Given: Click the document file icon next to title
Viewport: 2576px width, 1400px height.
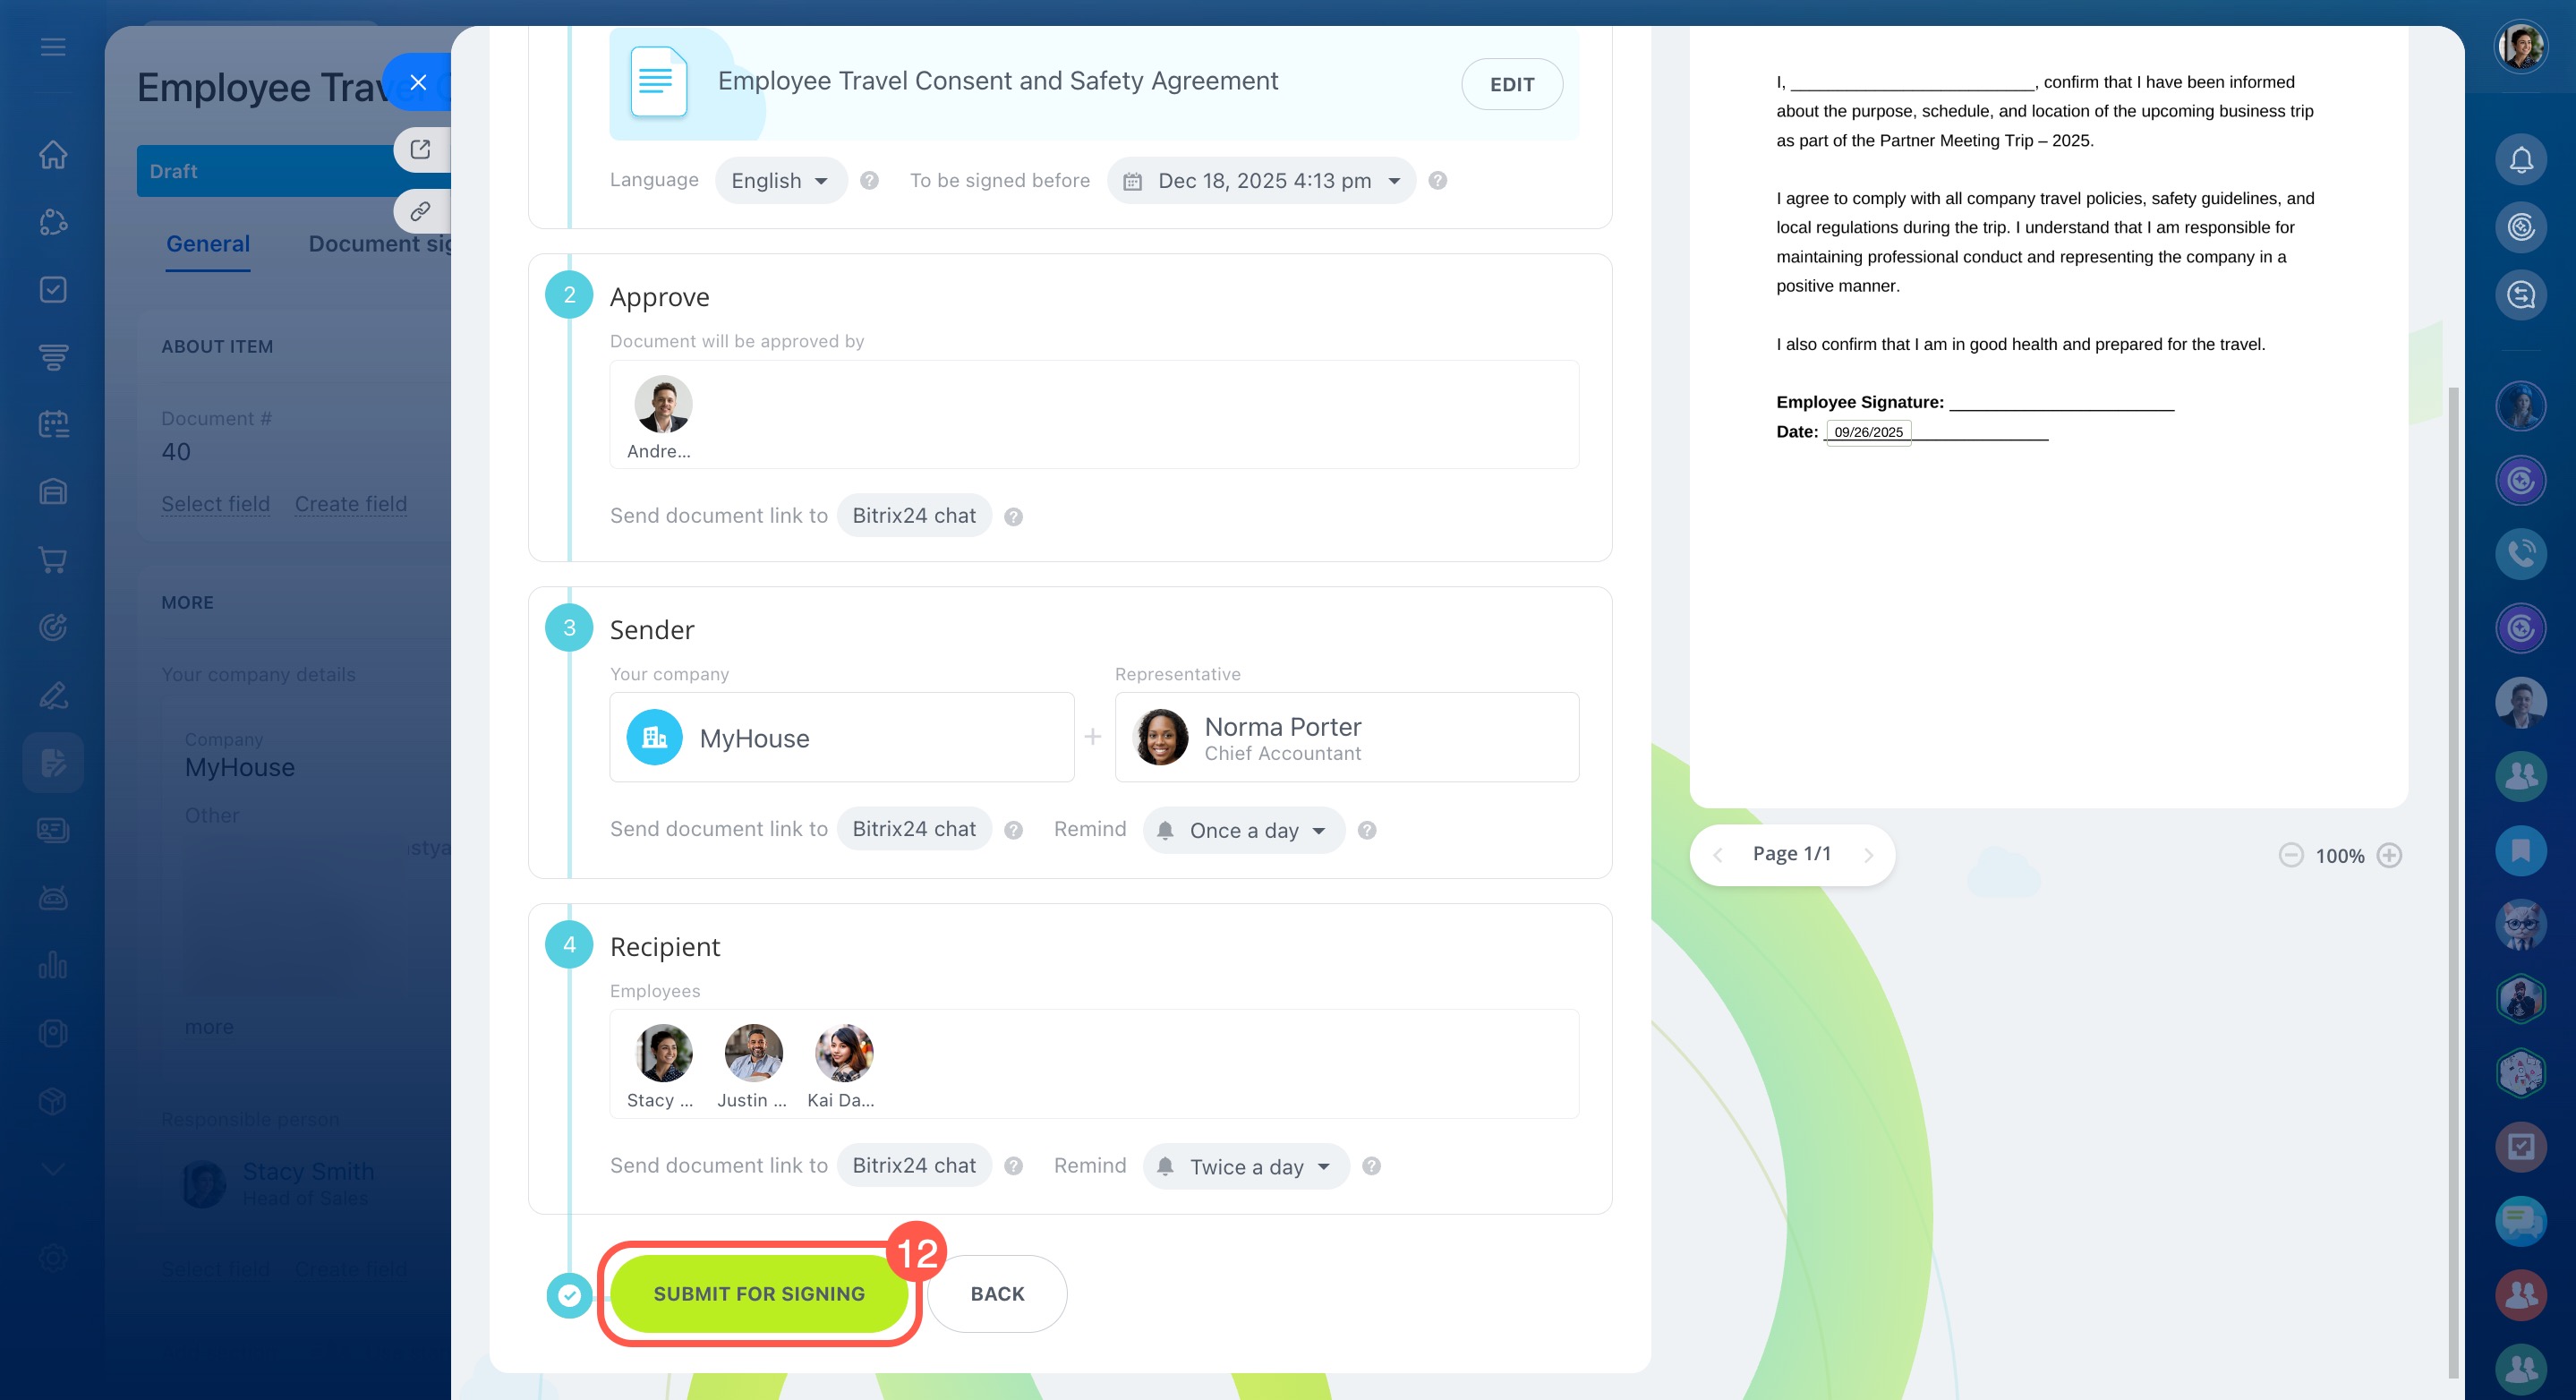Looking at the screenshot, I should [658, 82].
